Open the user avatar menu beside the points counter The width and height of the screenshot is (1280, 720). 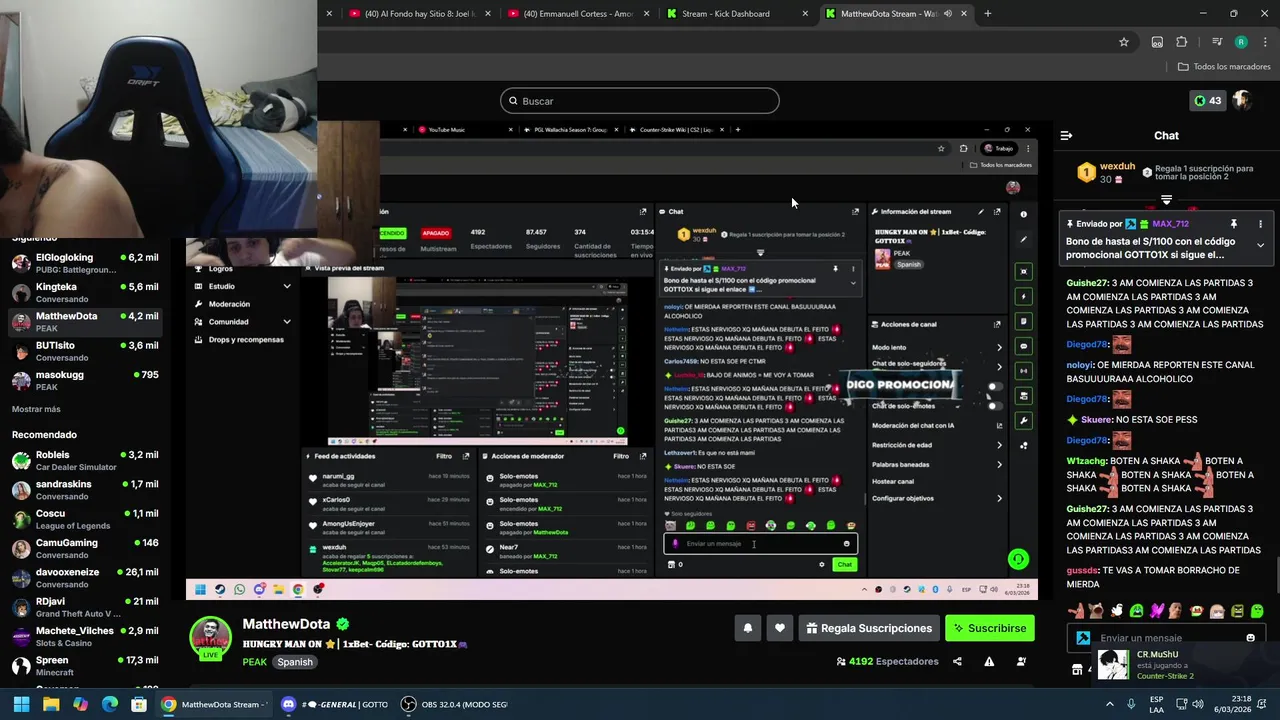[x=1242, y=101]
